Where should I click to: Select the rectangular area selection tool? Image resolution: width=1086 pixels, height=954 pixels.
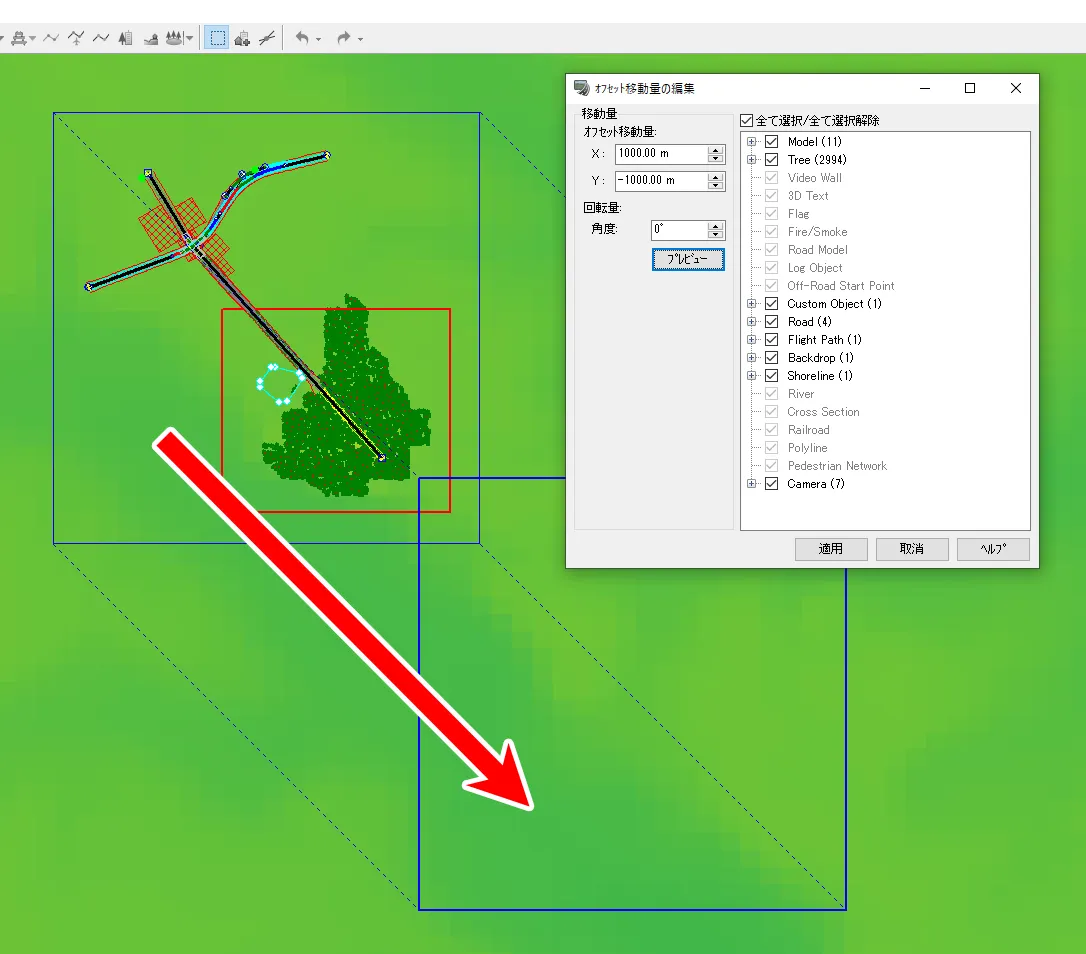(217, 38)
